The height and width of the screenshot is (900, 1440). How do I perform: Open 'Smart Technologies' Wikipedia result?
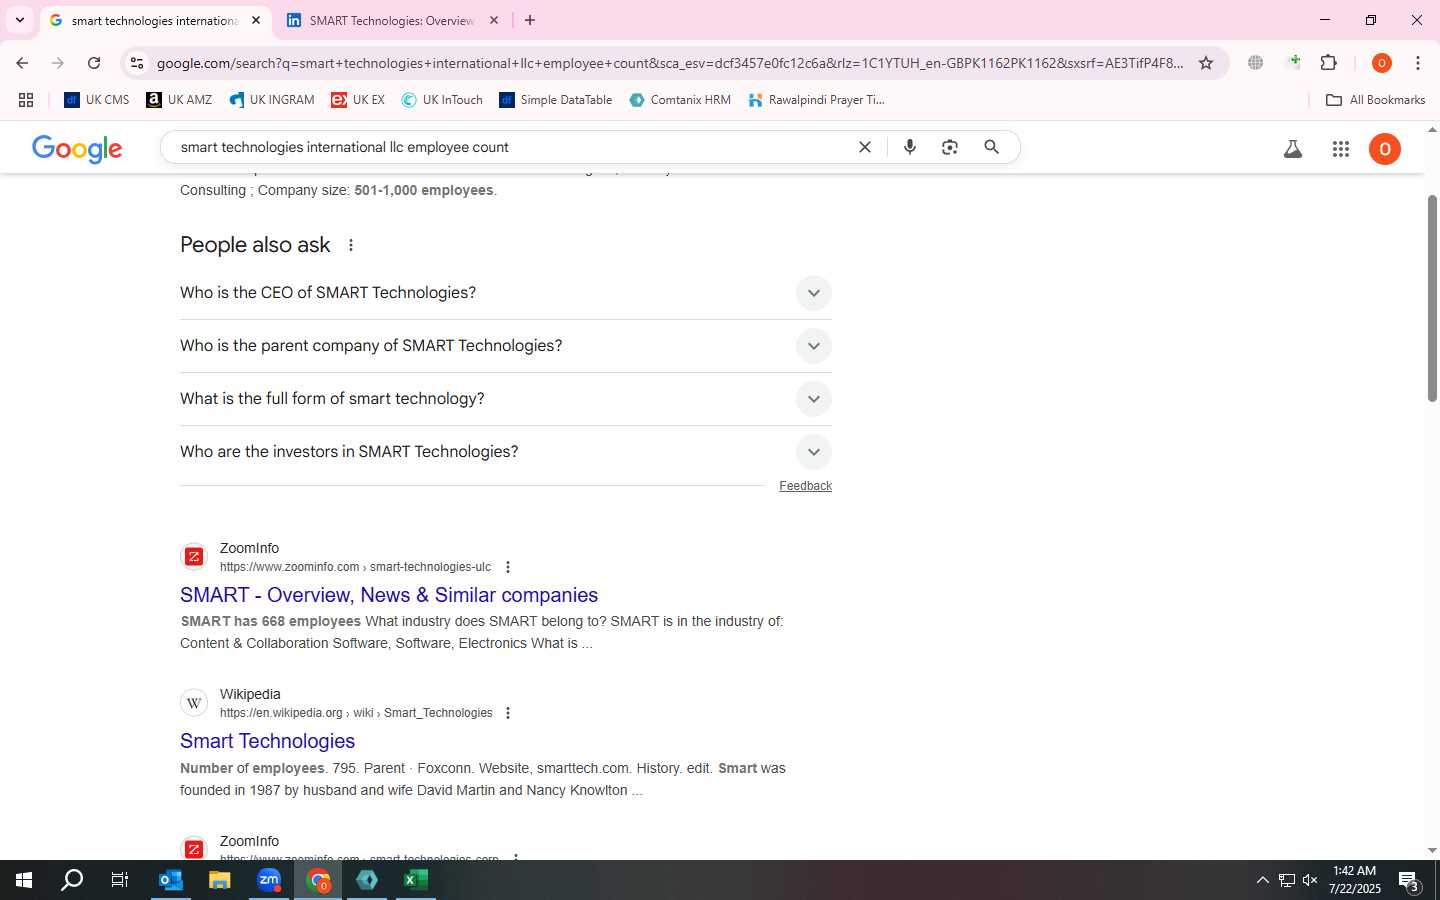267,741
